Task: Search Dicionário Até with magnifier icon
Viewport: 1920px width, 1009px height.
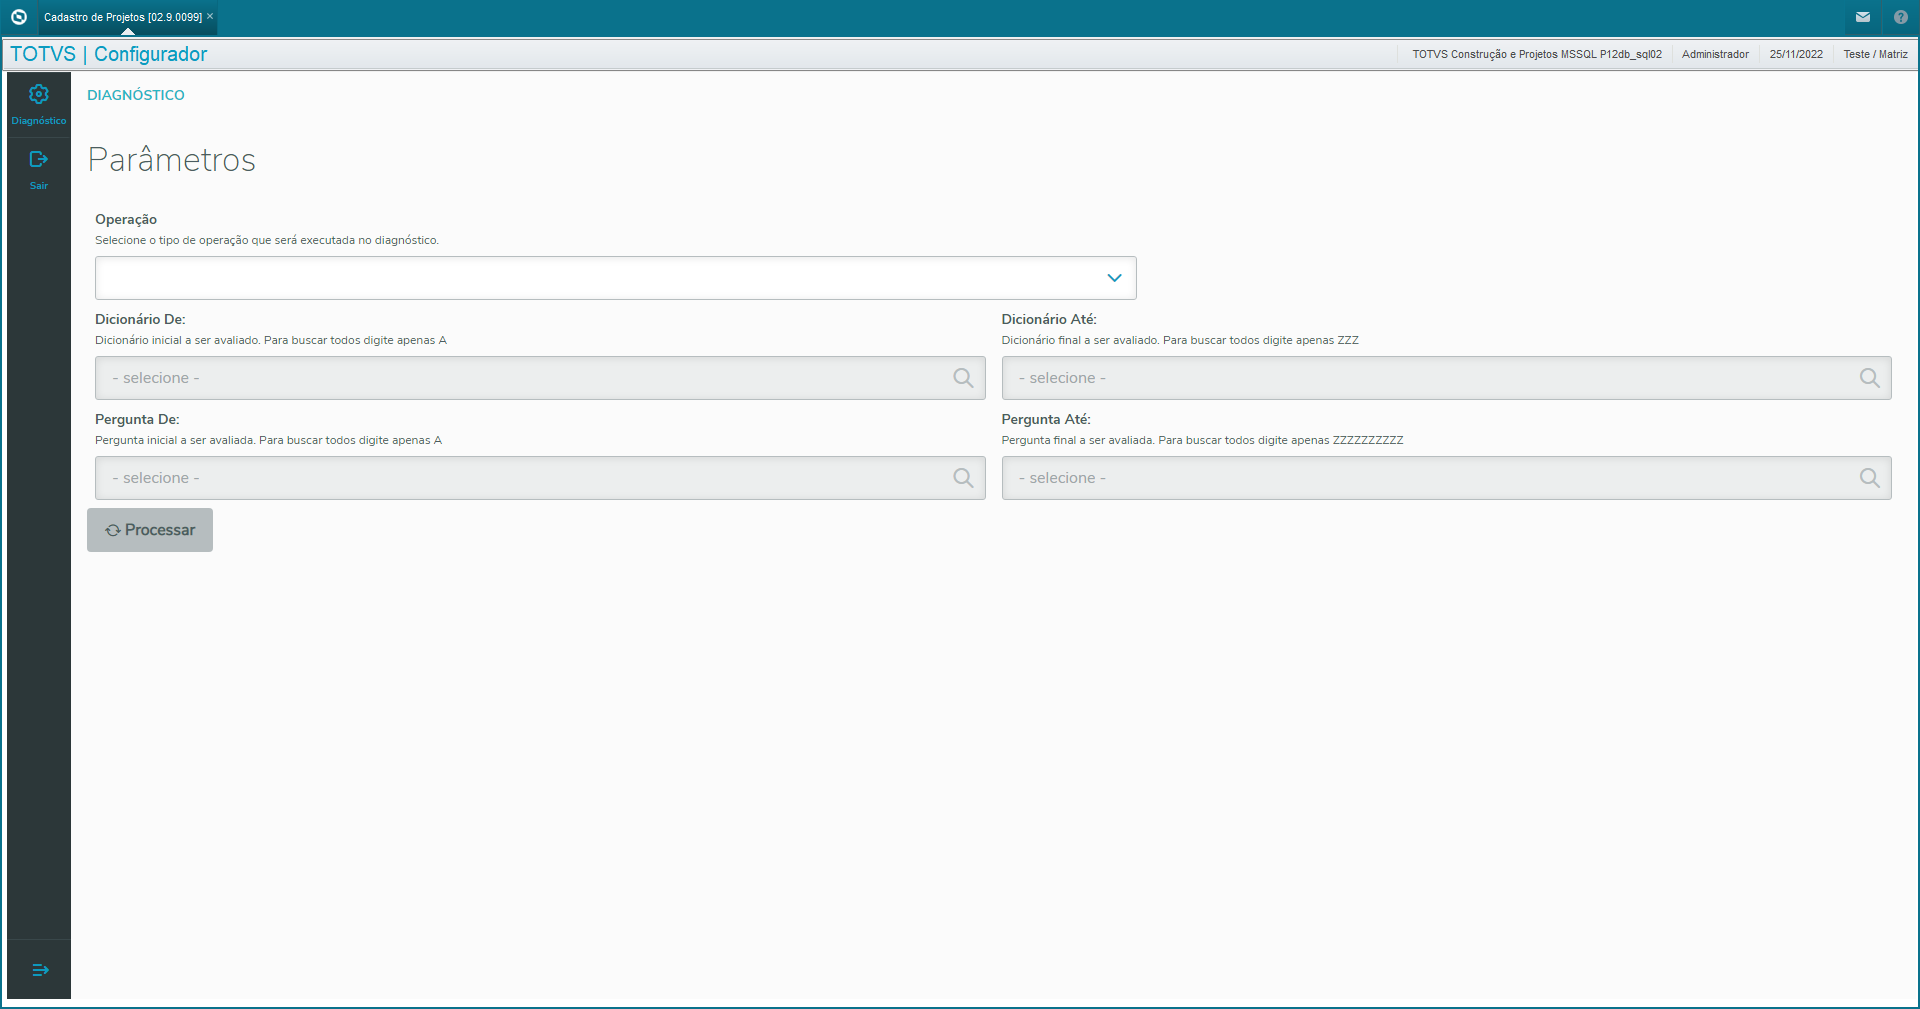Action: 1869,378
